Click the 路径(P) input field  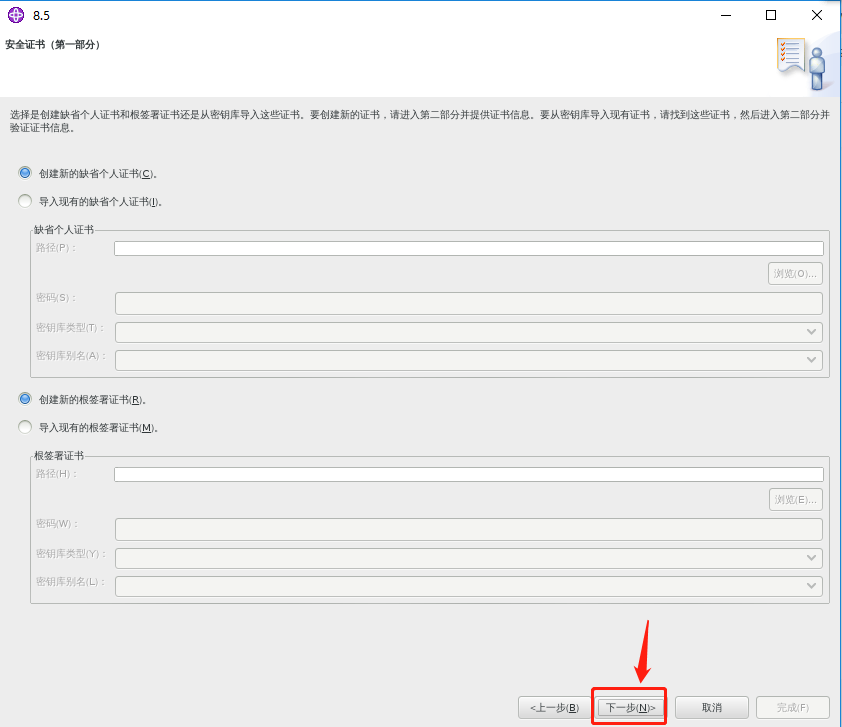tap(469, 248)
